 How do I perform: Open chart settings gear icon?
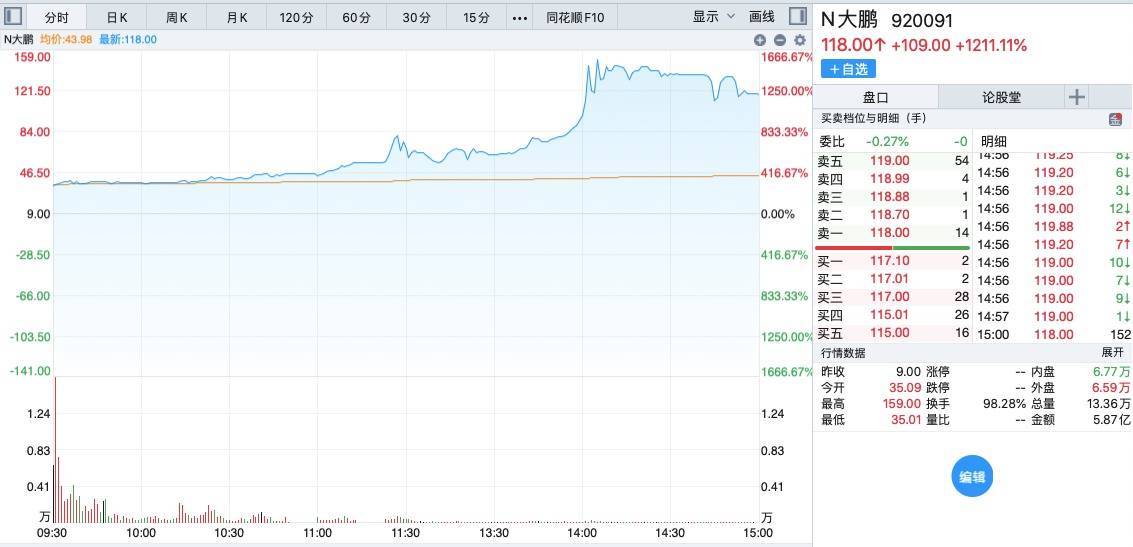[x=799, y=40]
